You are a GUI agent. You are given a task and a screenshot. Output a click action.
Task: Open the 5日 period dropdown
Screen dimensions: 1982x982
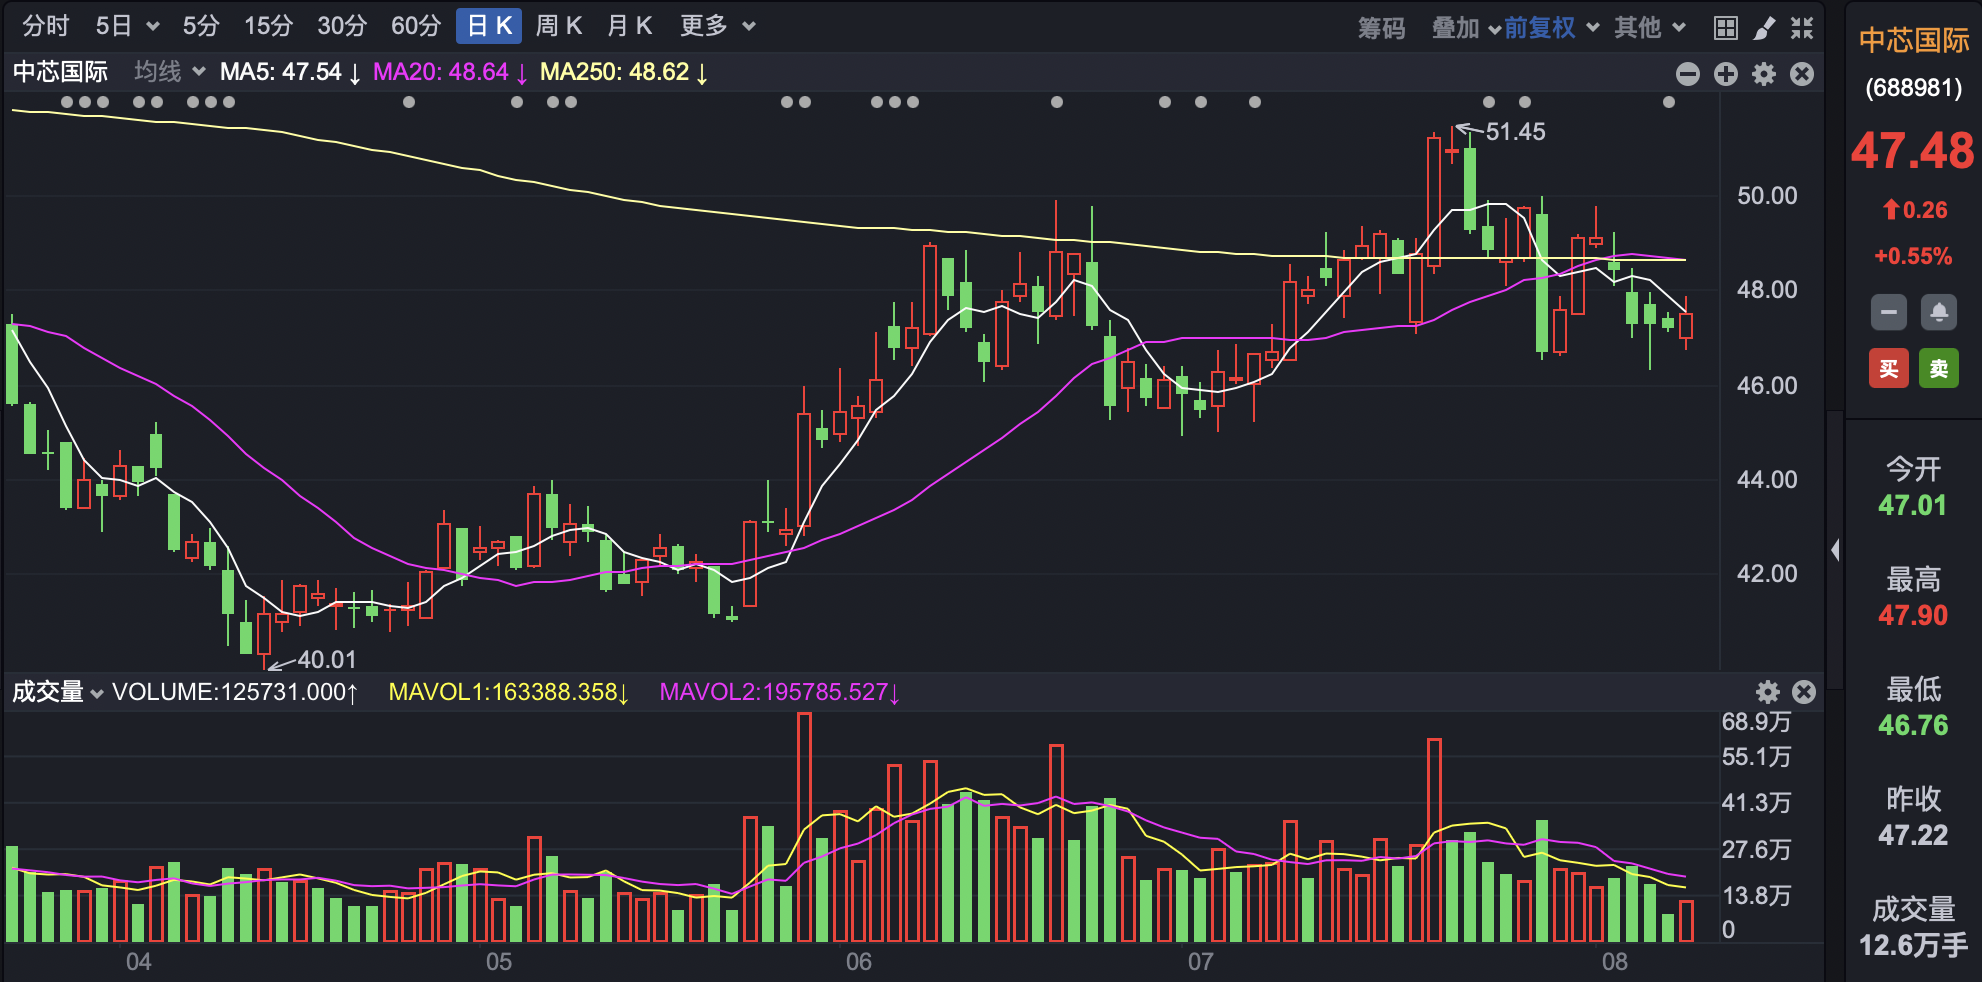click(x=127, y=26)
